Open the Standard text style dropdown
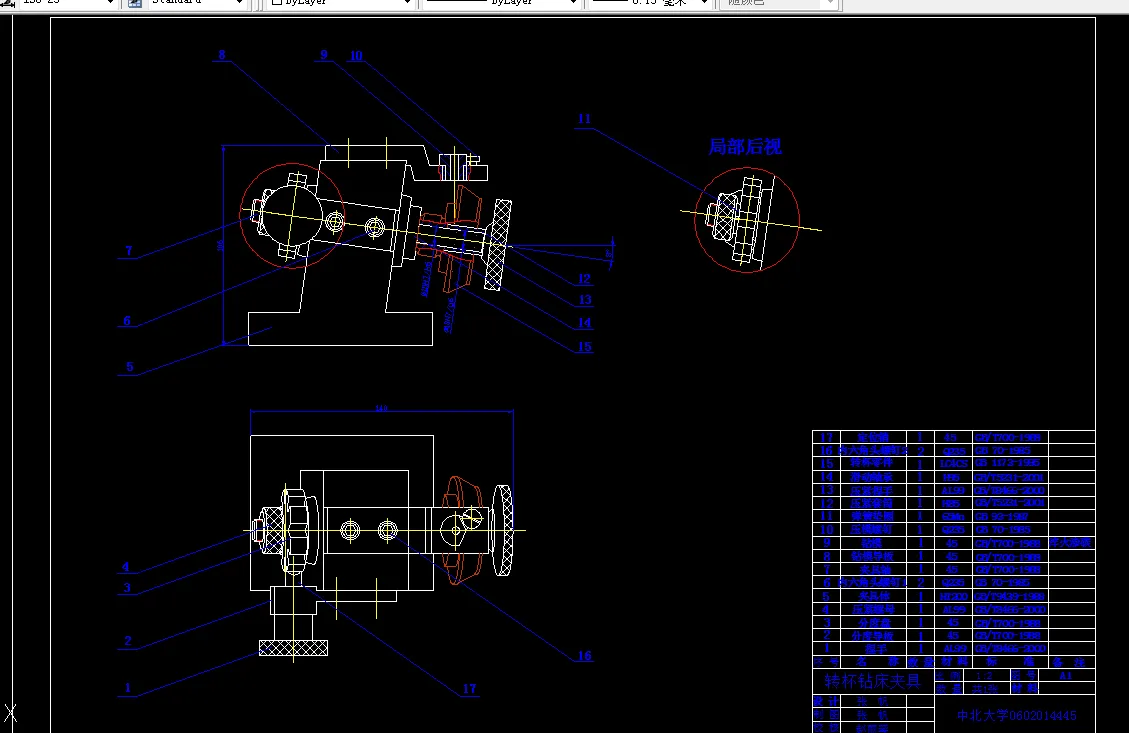 pos(197,3)
